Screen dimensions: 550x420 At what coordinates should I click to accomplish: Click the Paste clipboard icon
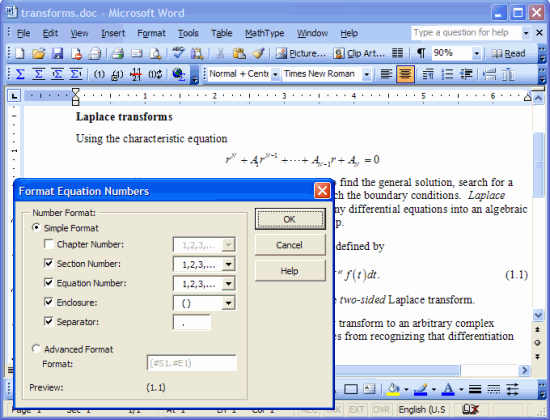[239, 54]
